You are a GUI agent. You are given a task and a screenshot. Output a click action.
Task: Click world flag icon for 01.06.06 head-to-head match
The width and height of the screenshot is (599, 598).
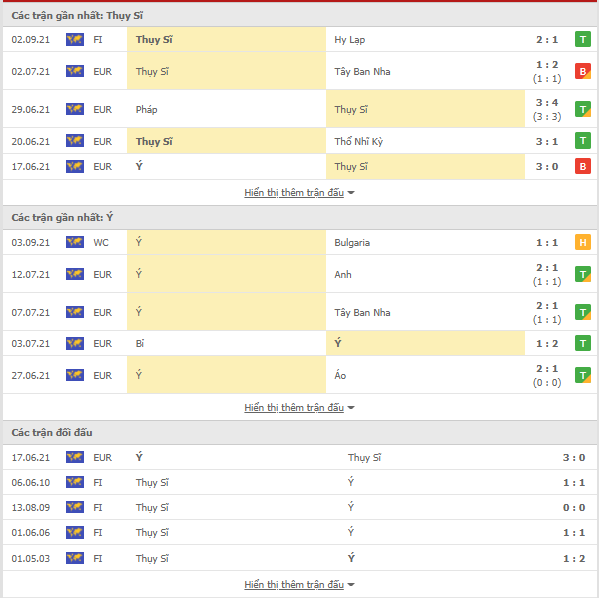tap(74, 532)
